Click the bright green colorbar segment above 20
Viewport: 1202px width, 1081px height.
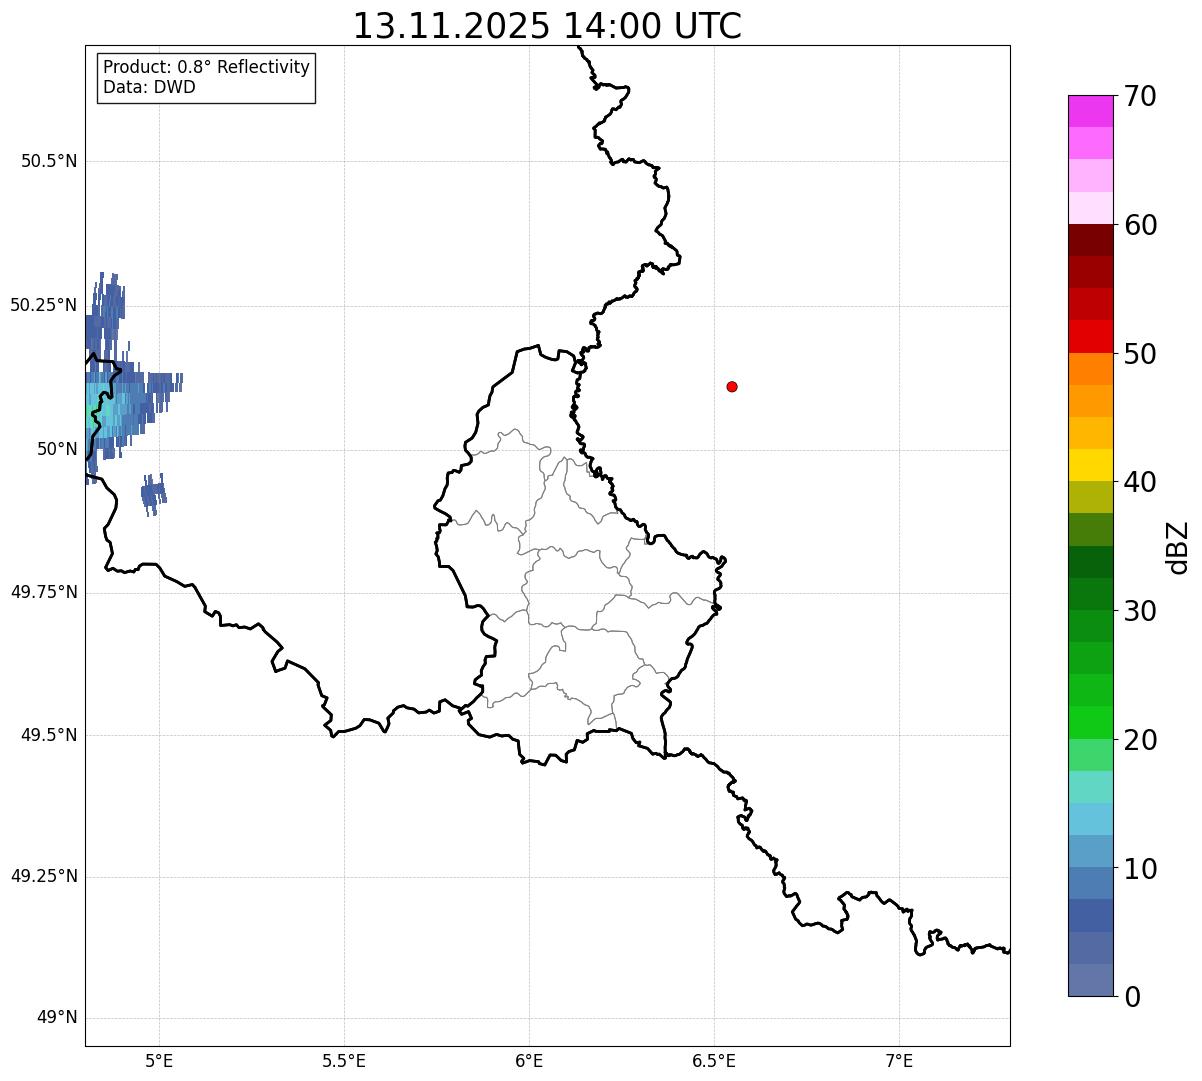pyautogui.click(x=1090, y=722)
